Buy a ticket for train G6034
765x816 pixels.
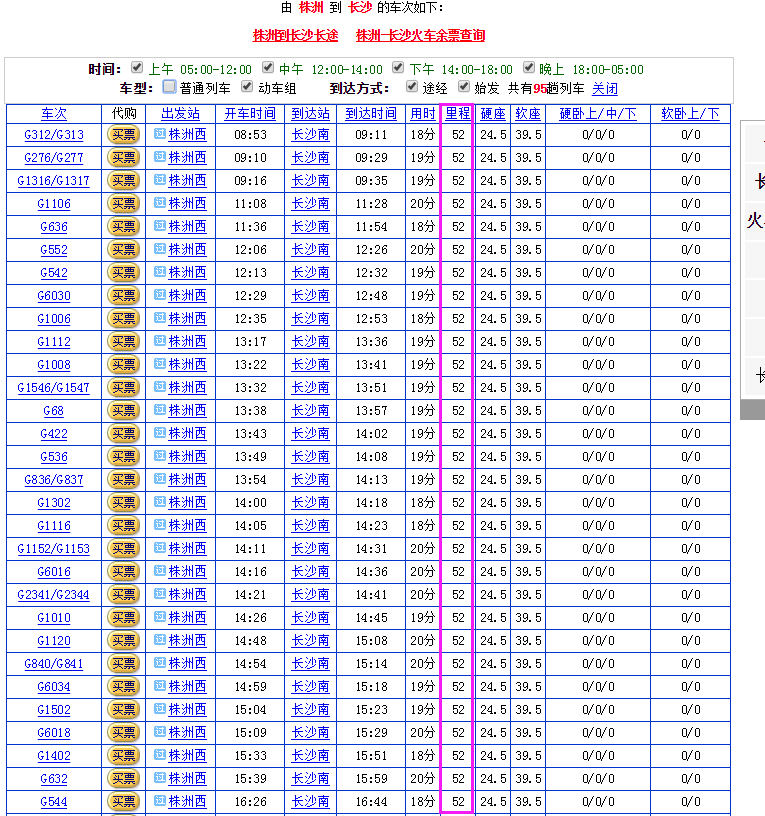[x=123, y=686]
